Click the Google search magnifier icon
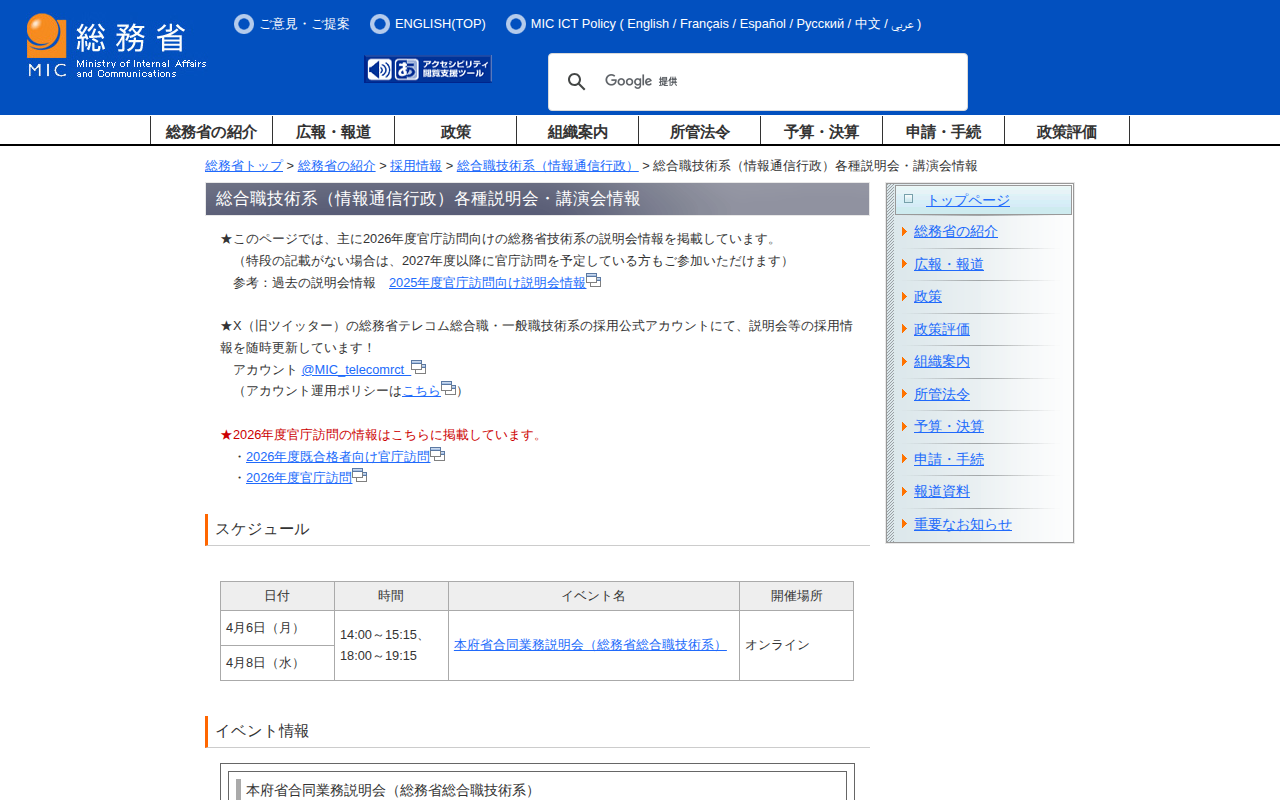 pos(577,82)
